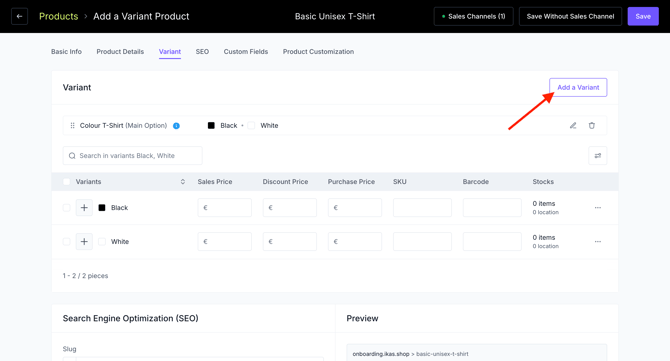Expand the Black variant with plus button

pyautogui.click(x=84, y=208)
